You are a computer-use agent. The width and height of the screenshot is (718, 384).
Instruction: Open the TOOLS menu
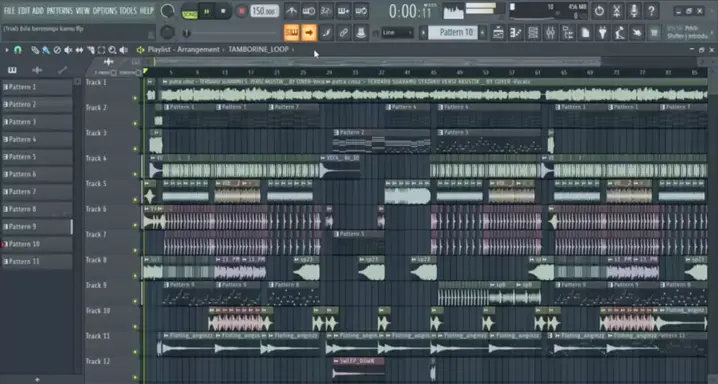tap(128, 11)
